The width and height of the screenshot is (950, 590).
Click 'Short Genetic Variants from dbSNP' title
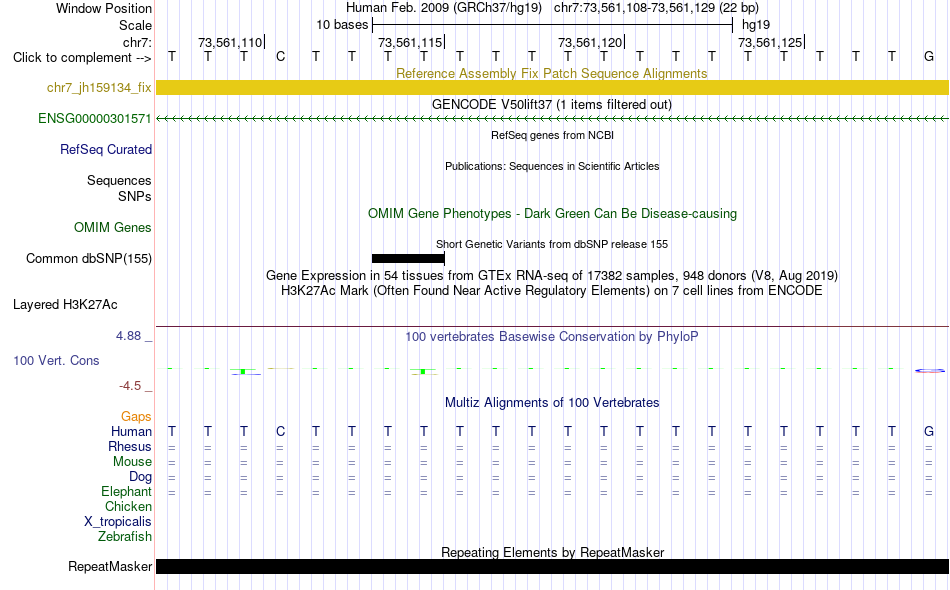[552, 244]
